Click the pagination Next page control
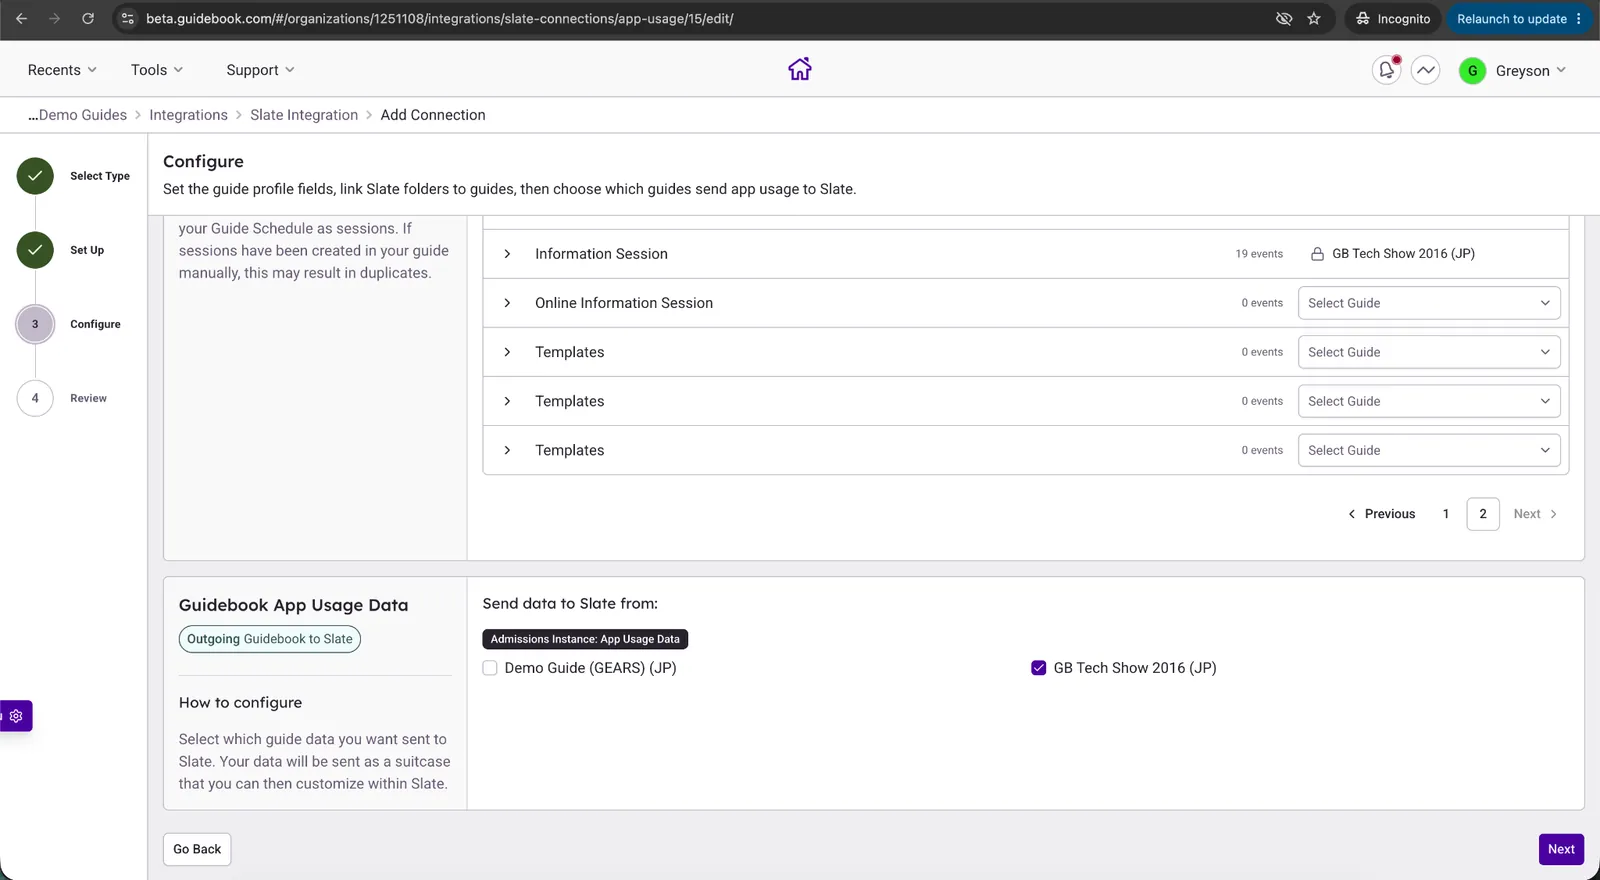The height and width of the screenshot is (880, 1600). point(1535,514)
